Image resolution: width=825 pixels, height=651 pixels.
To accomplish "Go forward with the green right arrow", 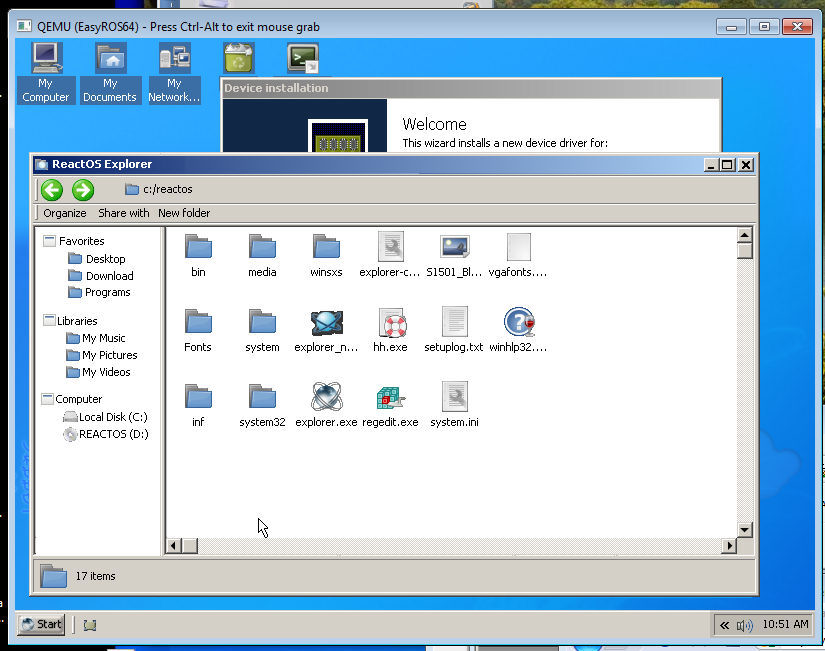I will click(83, 190).
